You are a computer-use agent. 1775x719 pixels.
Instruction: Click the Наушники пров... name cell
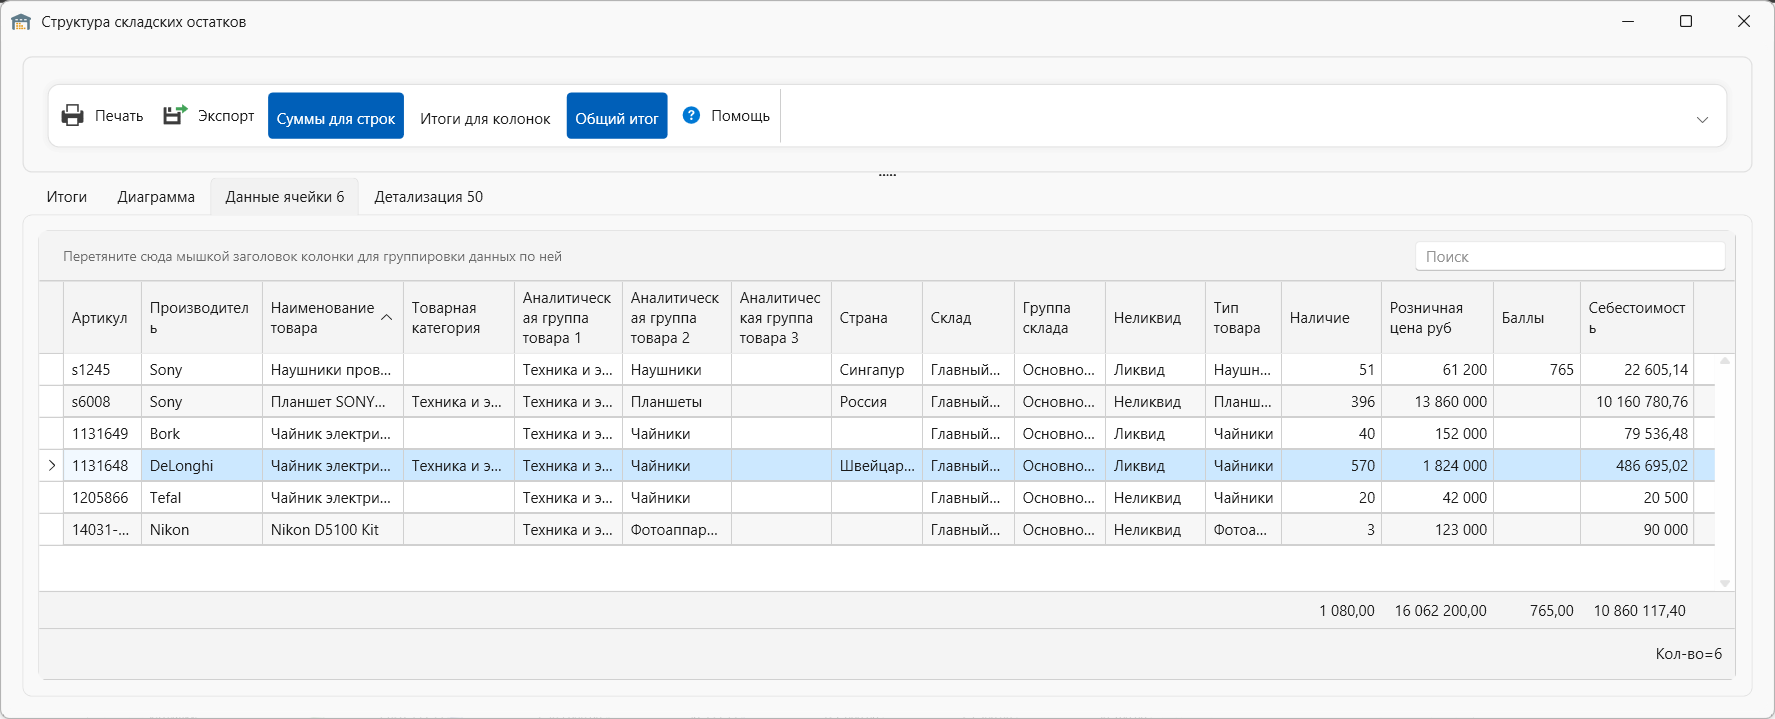[x=333, y=370]
